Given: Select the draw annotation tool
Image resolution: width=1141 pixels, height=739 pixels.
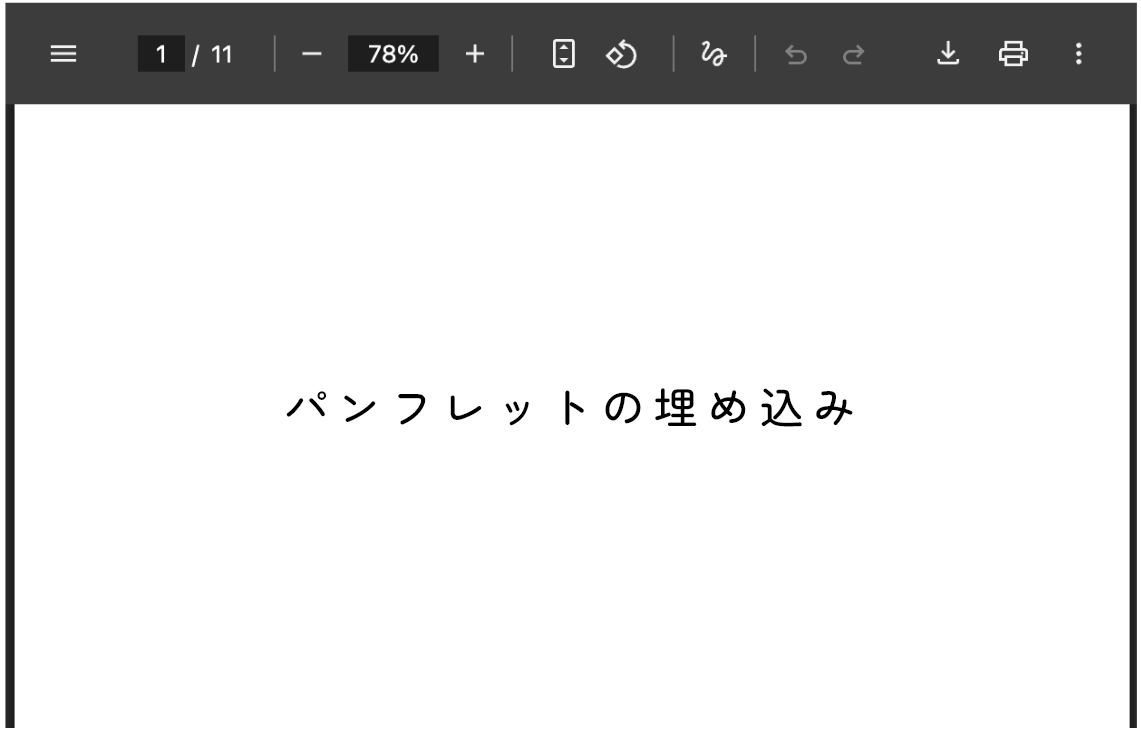Looking at the screenshot, I should (713, 54).
